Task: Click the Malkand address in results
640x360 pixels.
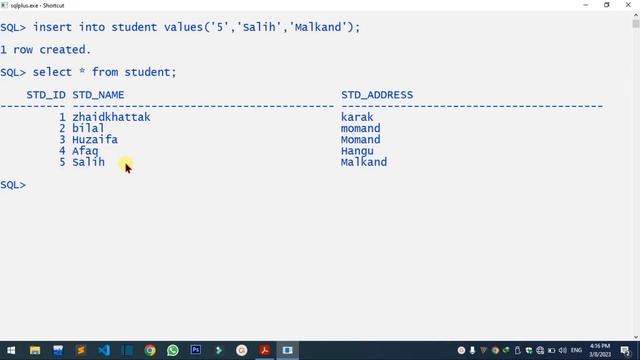Action: tap(364, 162)
